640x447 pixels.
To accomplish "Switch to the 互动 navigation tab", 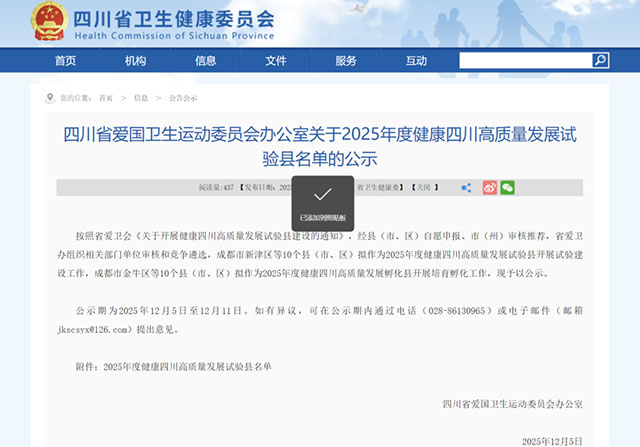I will point(416,61).
